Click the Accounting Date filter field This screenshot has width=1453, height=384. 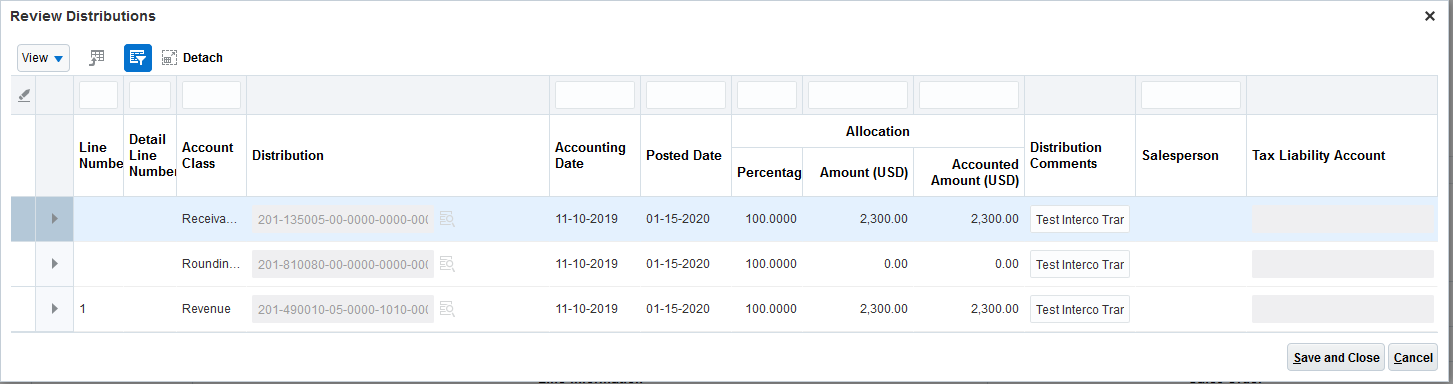pos(595,95)
